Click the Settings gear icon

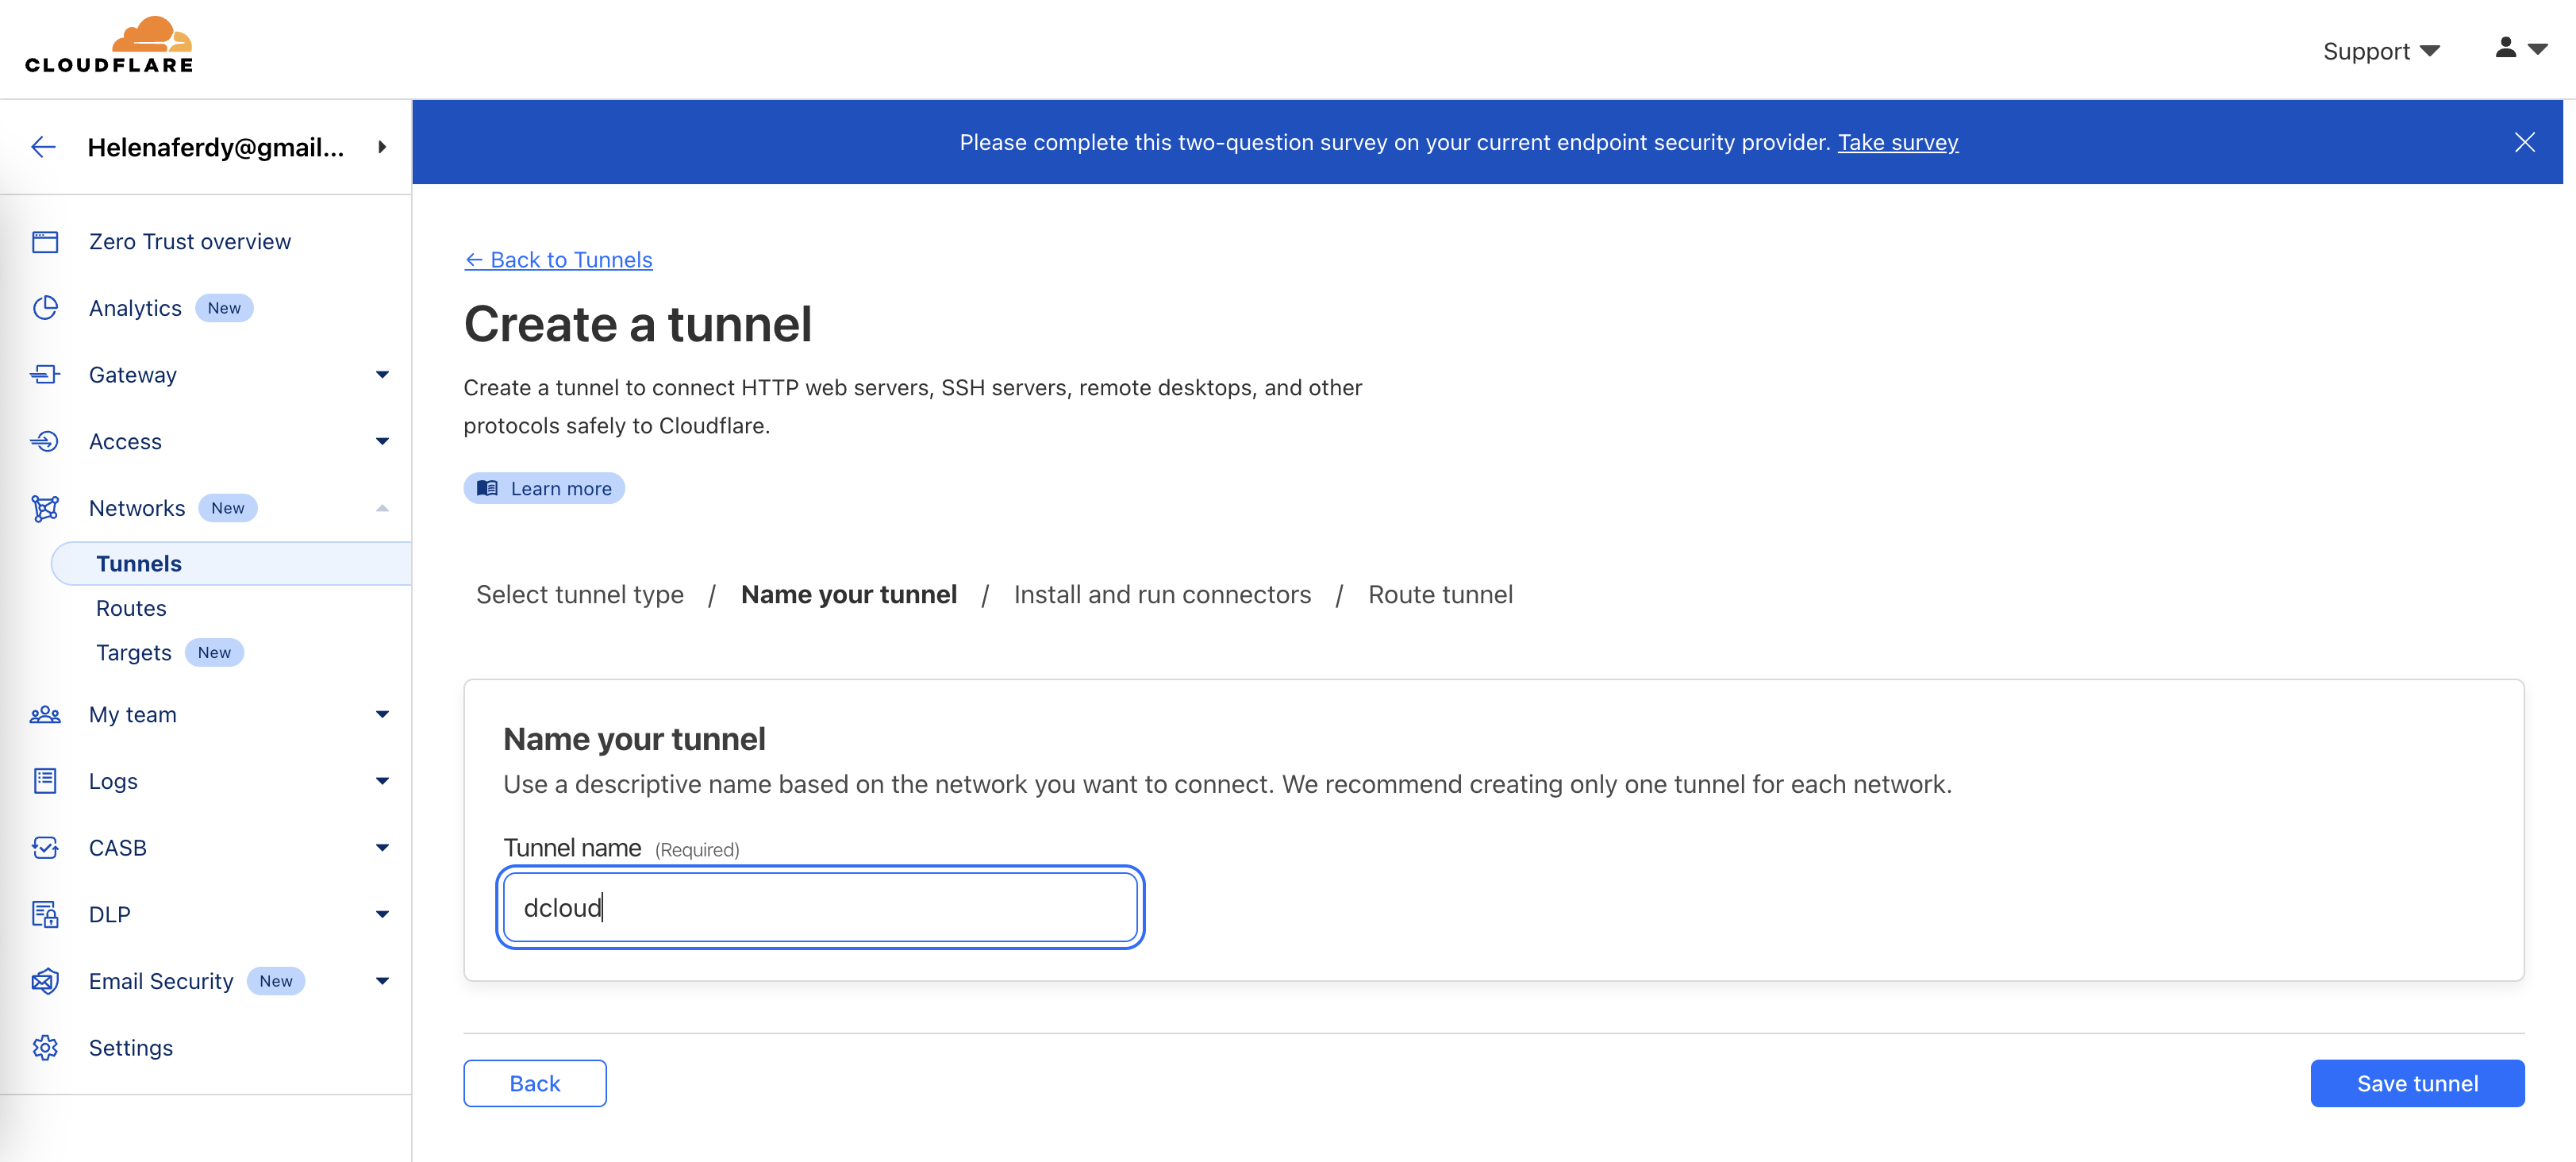tap(45, 1048)
